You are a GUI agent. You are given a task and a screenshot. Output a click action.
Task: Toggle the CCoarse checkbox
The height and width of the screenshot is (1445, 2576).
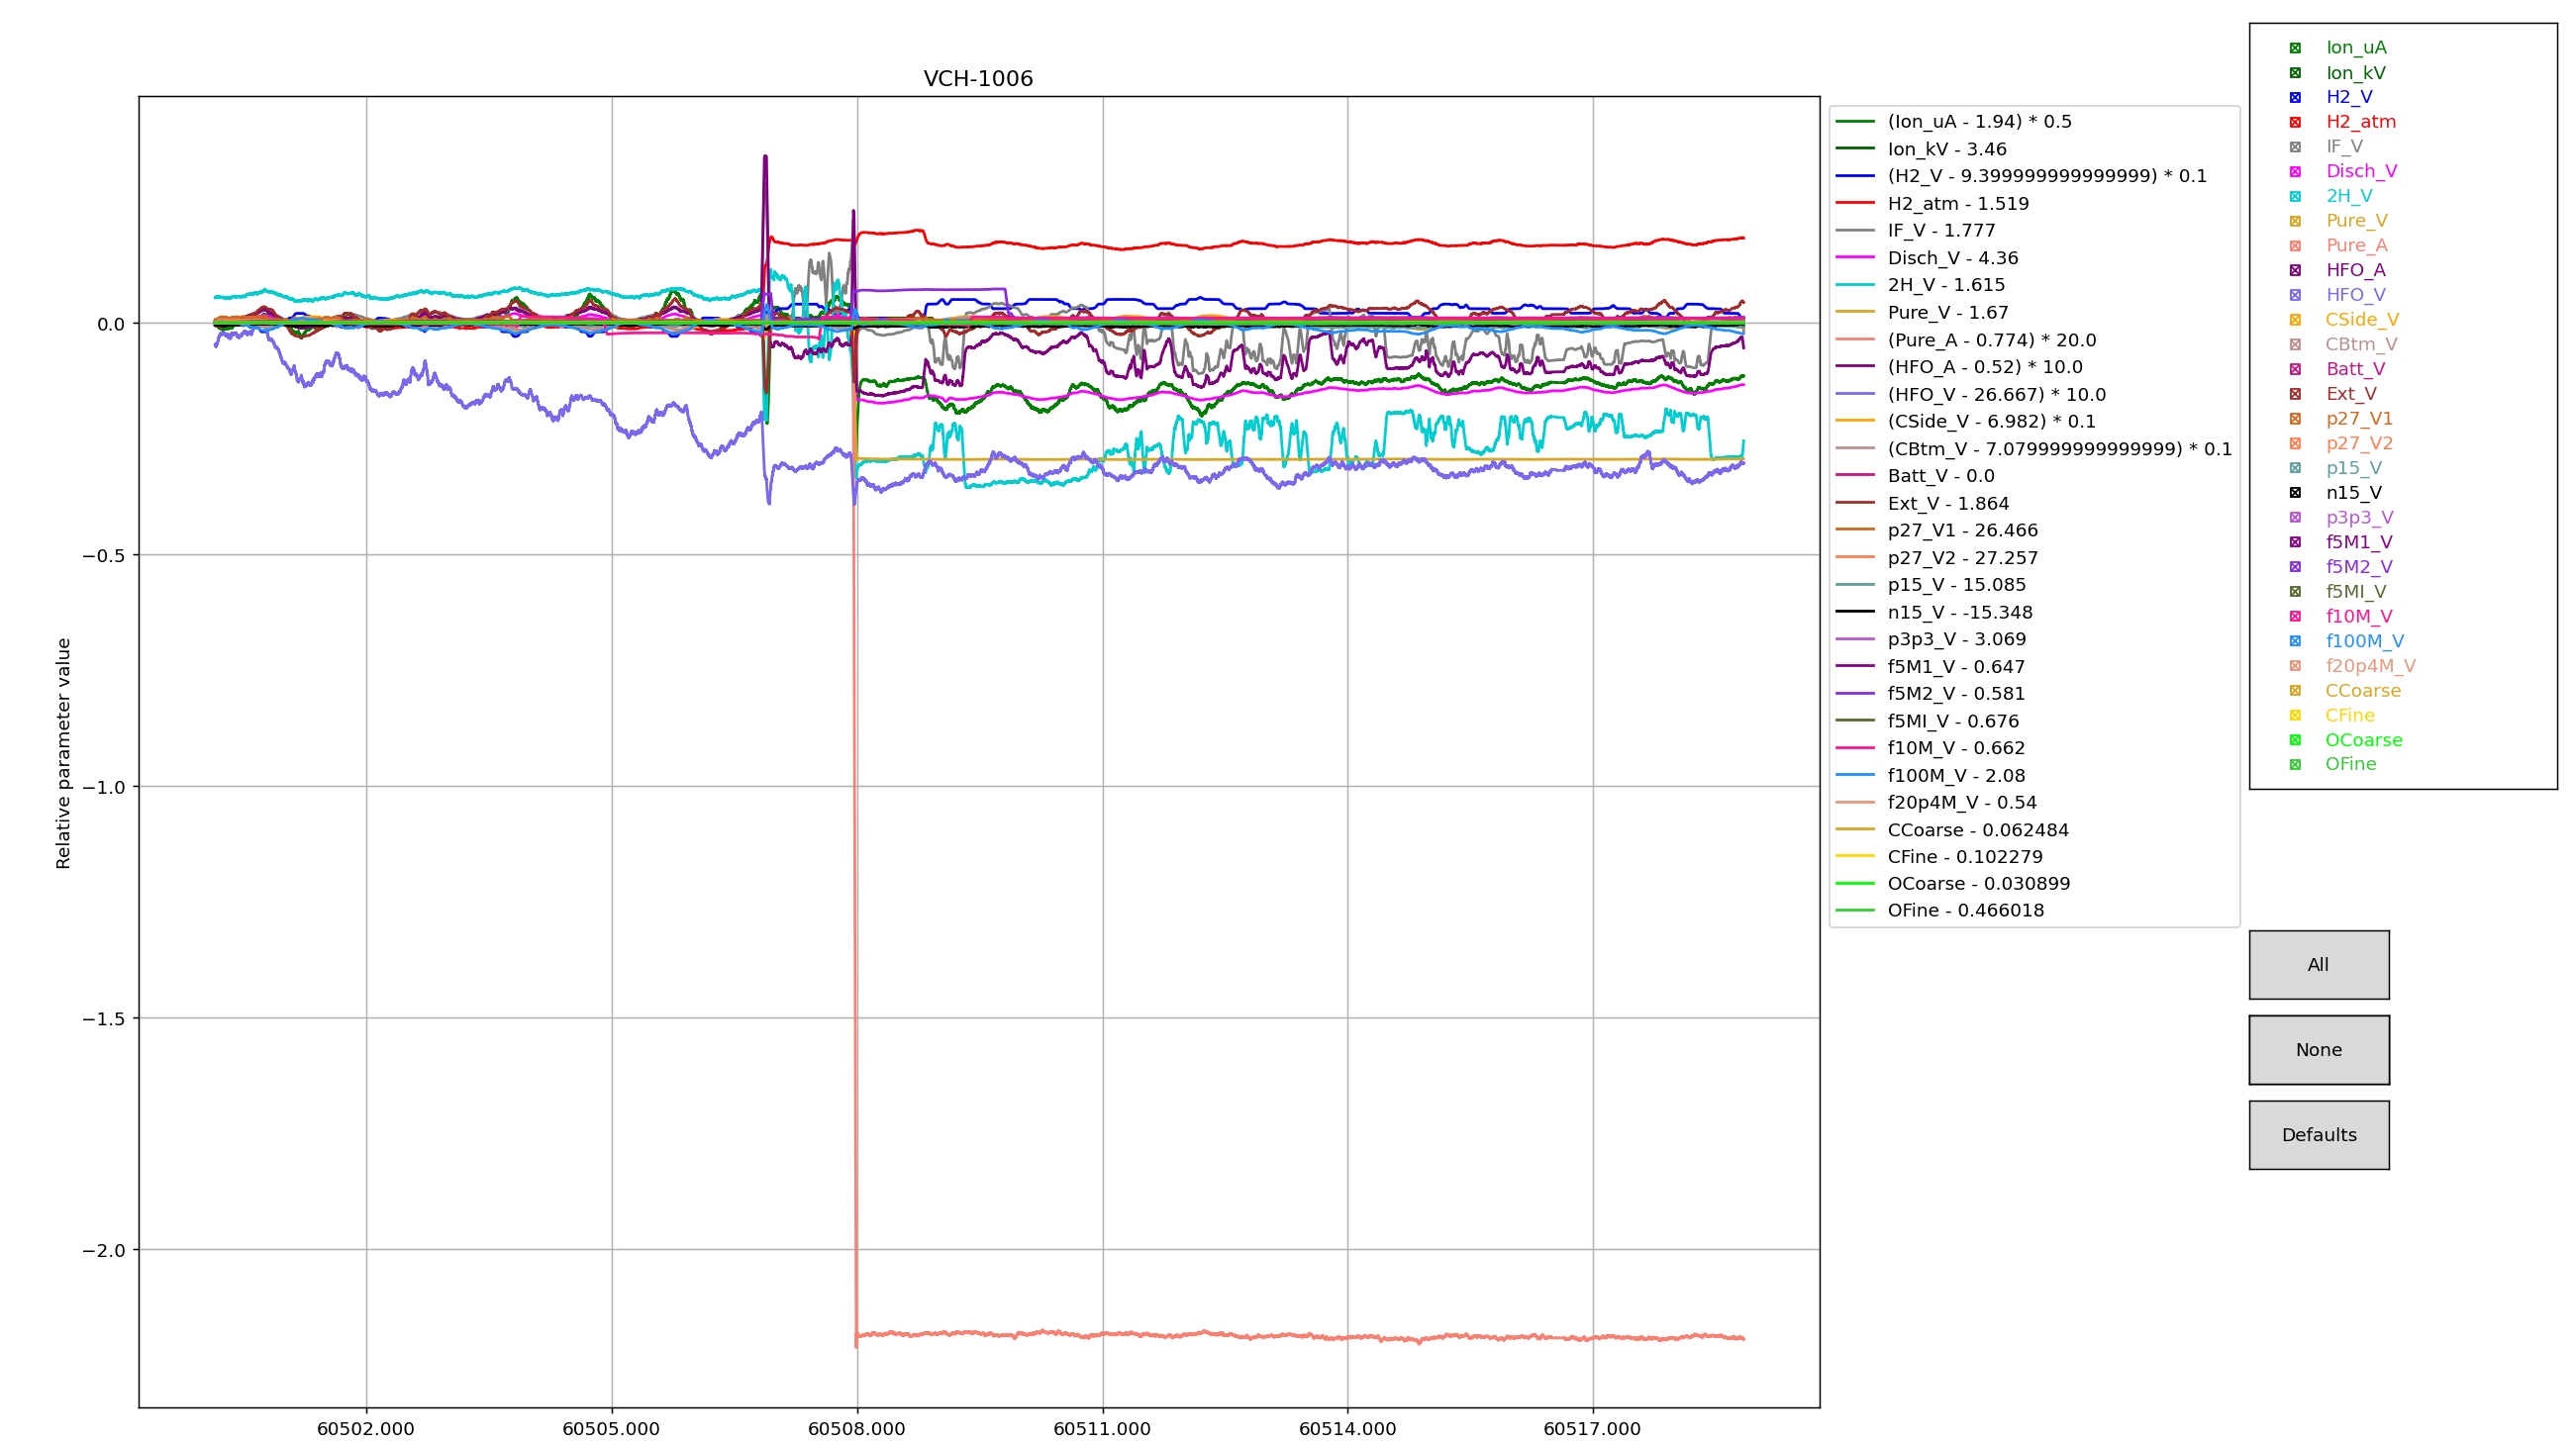[2295, 690]
